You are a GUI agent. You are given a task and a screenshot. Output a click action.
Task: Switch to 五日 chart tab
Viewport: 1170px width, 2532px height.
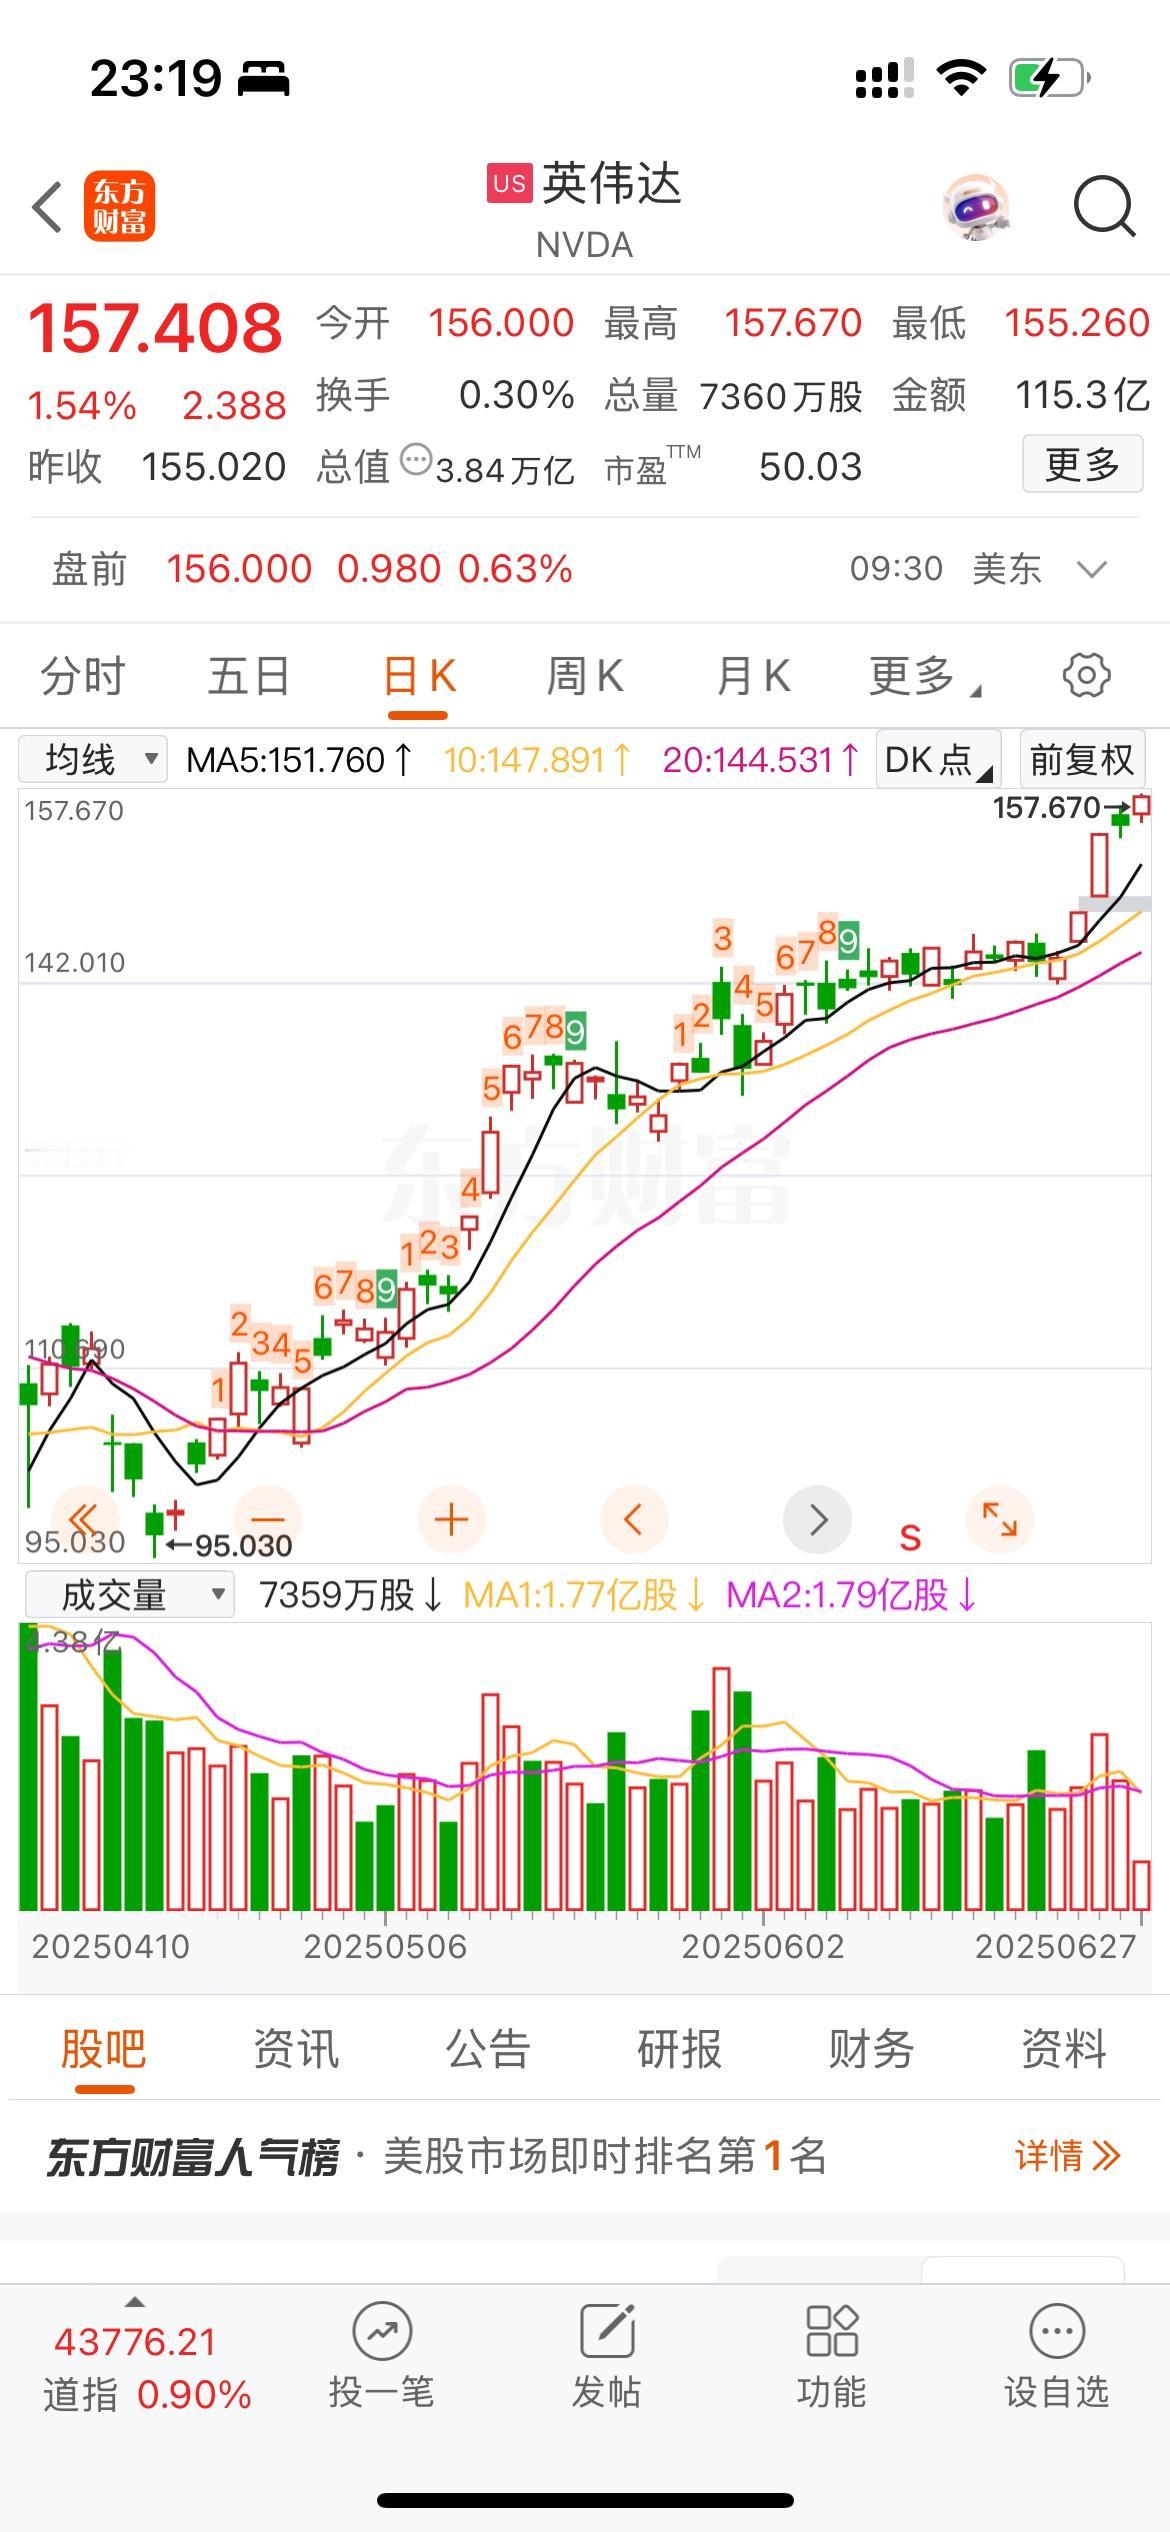[248, 676]
